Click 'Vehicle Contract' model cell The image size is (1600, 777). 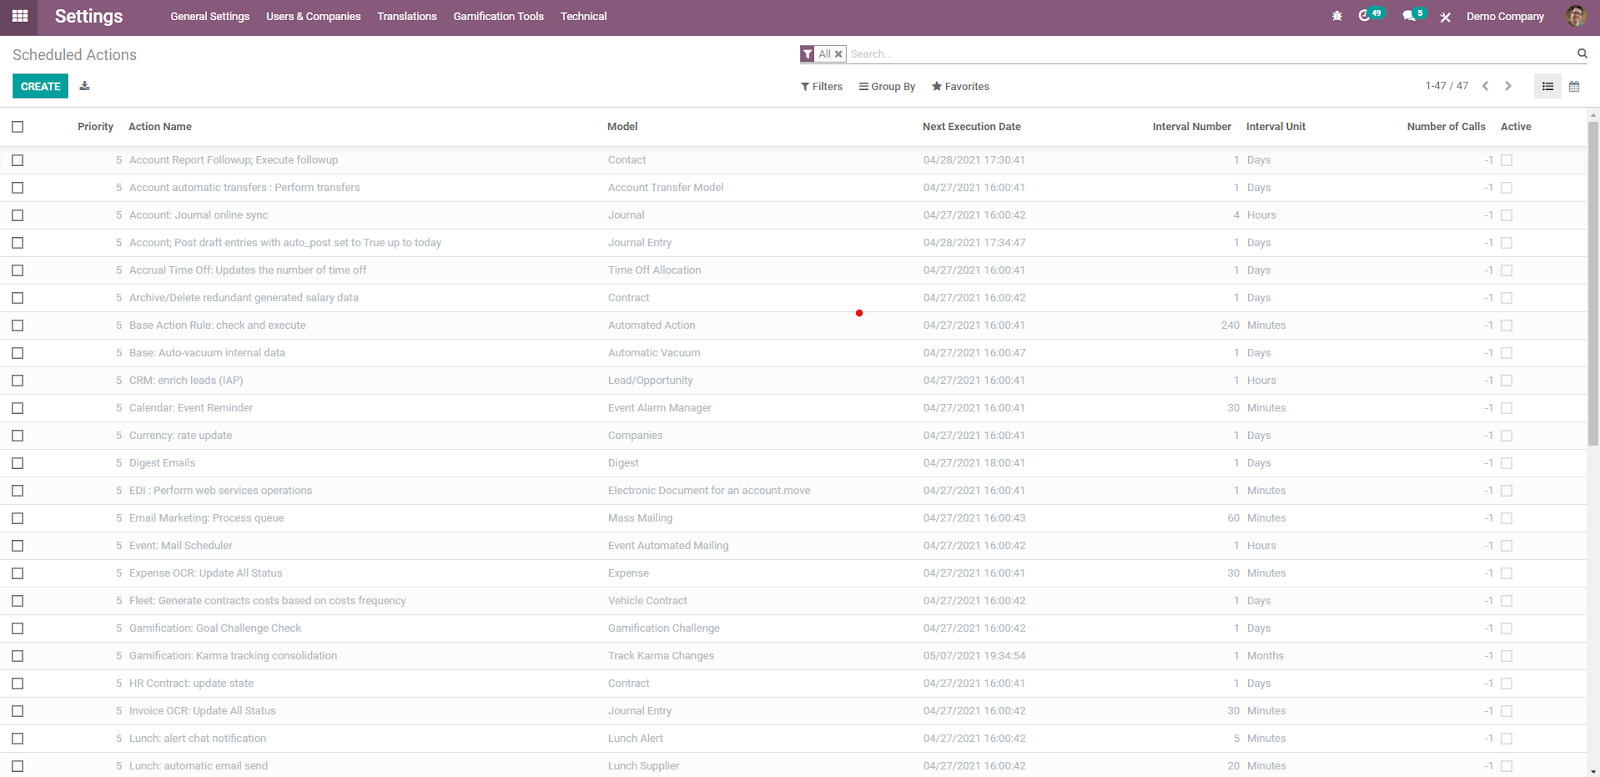[647, 601]
